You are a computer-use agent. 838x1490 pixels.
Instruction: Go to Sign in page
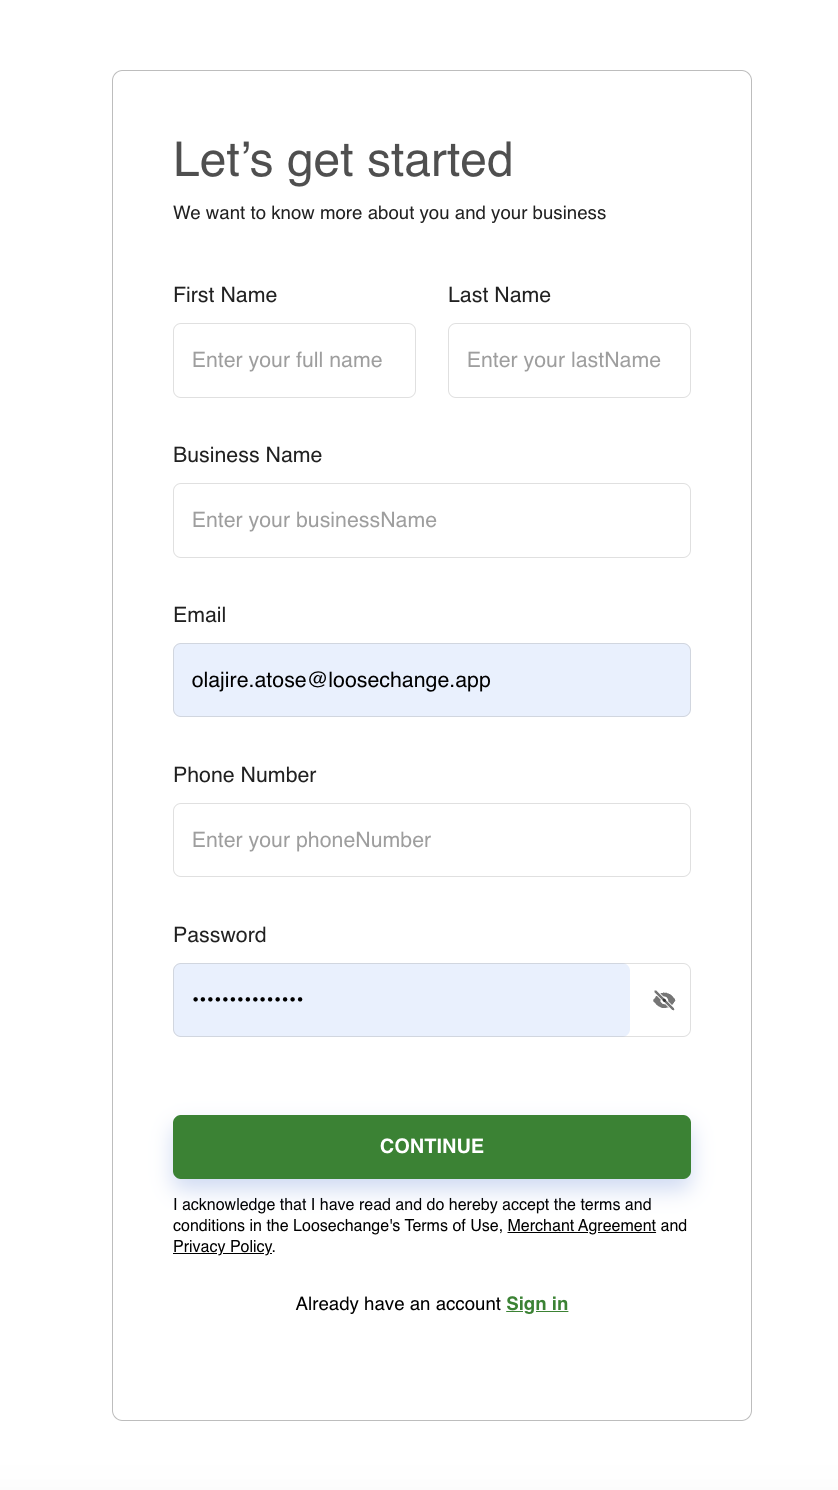point(537,1304)
